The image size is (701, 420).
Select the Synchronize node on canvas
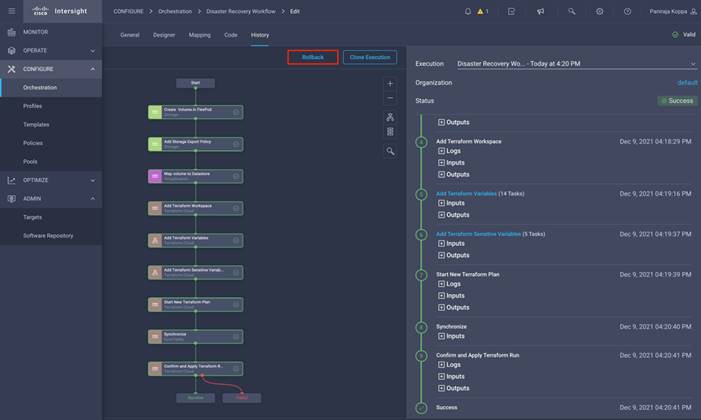pyautogui.click(x=196, y=337)
